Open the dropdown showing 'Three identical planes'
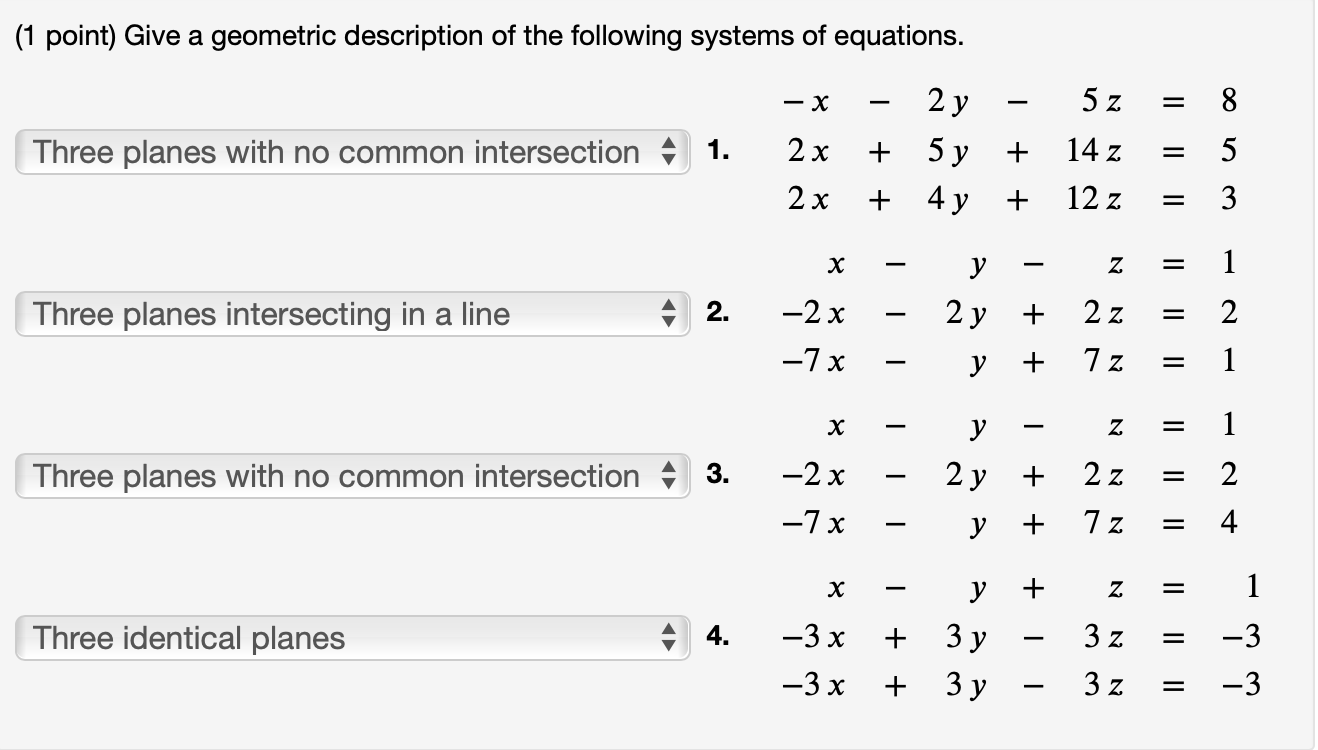The width and height of the screenshot is (1318, 750). click(350, 638)
